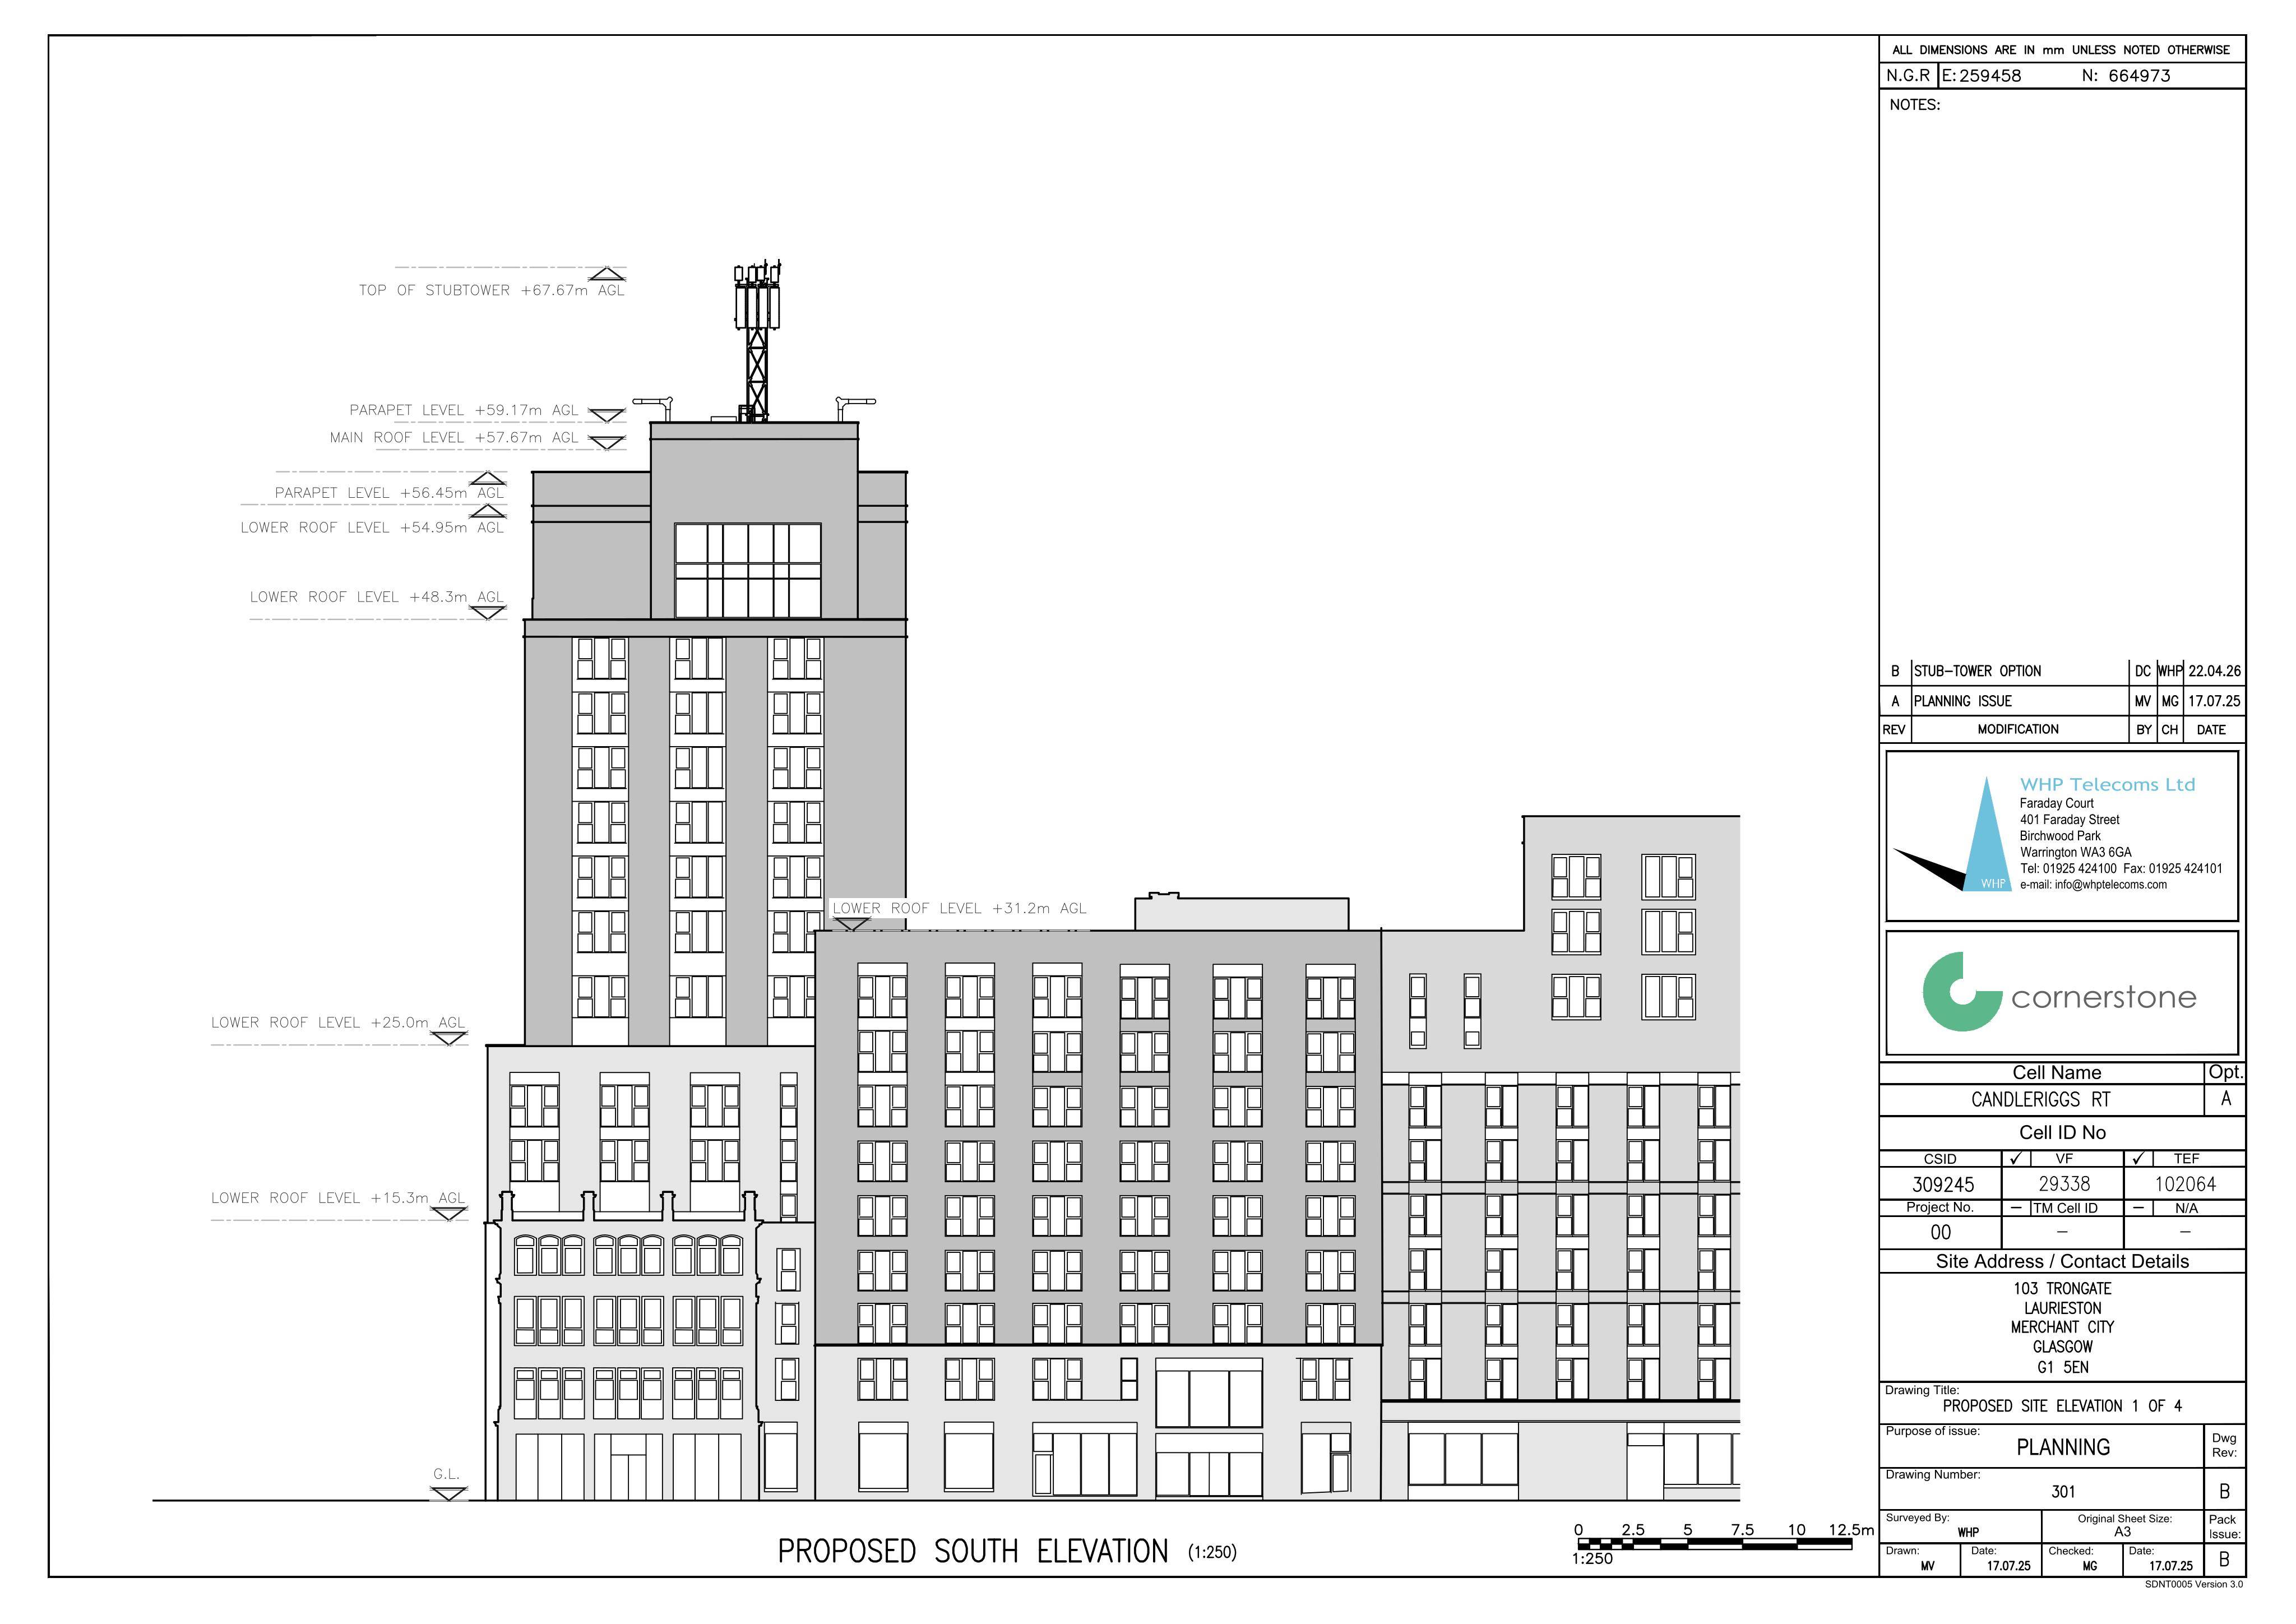Screen dimensions: 2296x1624
Task: Click the green cornerstone logo mark
Action: (x=1961, y=991)
